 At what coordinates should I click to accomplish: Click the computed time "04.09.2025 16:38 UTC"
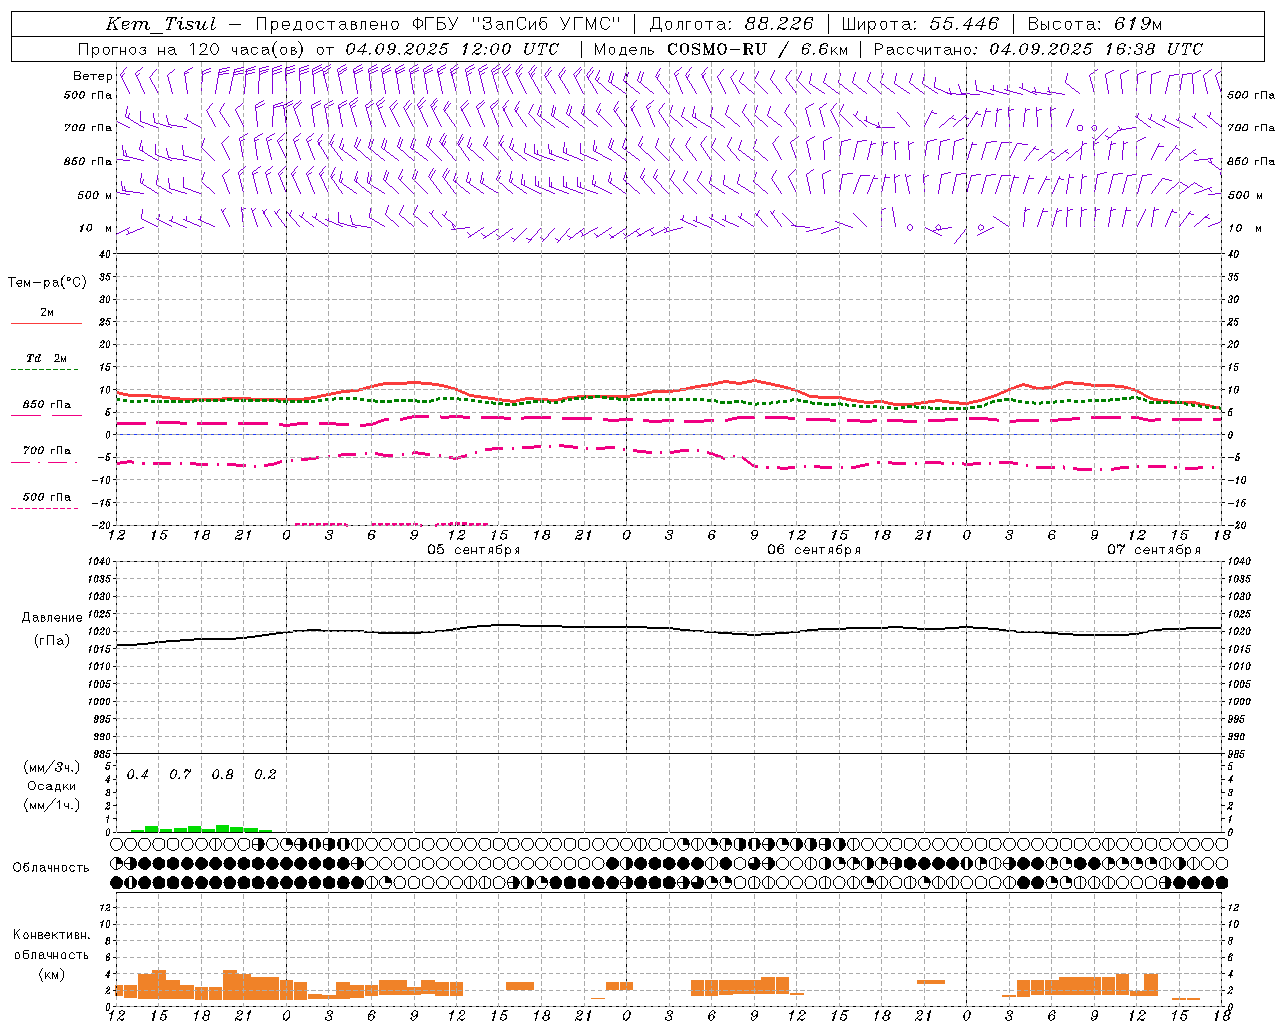pyautogui.click(x=1096, y=49)
